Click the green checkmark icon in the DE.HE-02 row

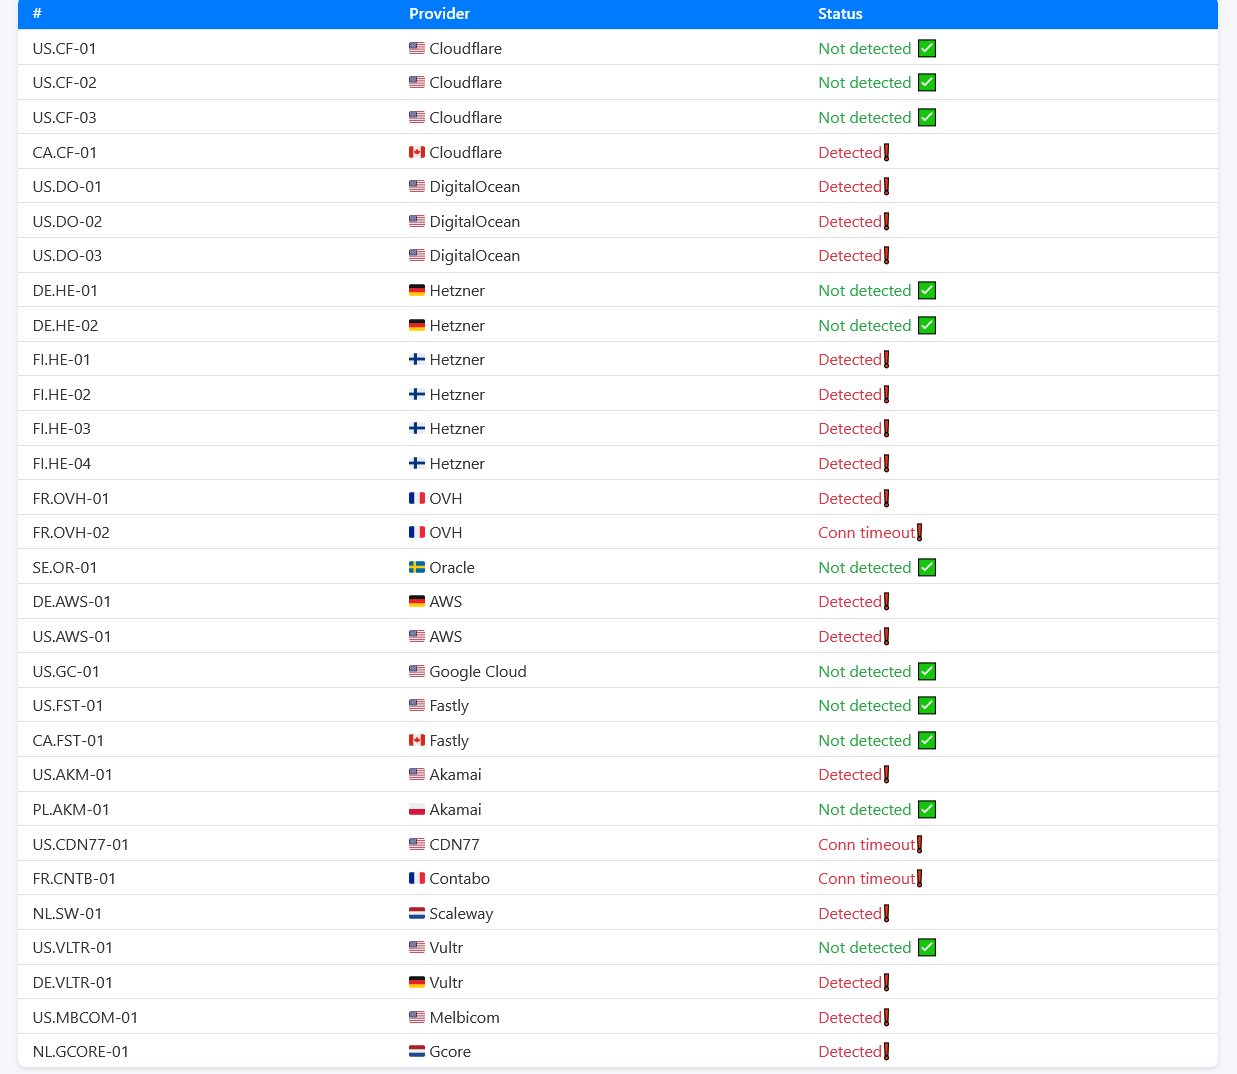coord(927,325)
